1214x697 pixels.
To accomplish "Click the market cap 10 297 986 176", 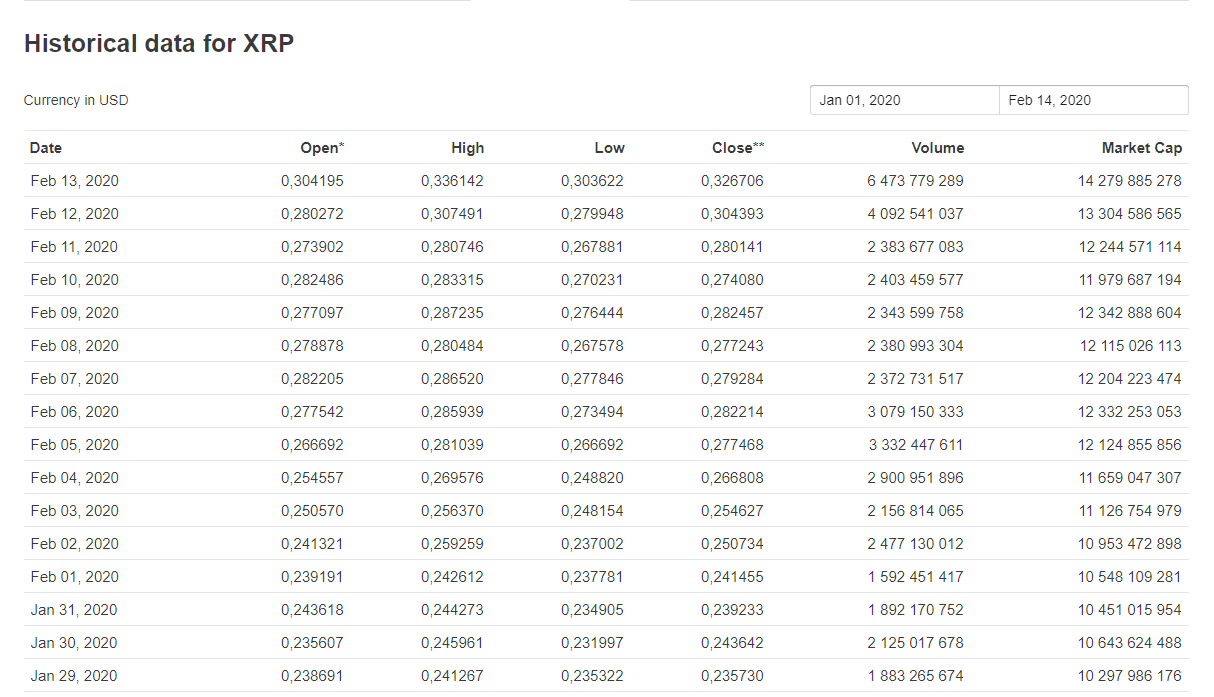I will coord(1130,676).
